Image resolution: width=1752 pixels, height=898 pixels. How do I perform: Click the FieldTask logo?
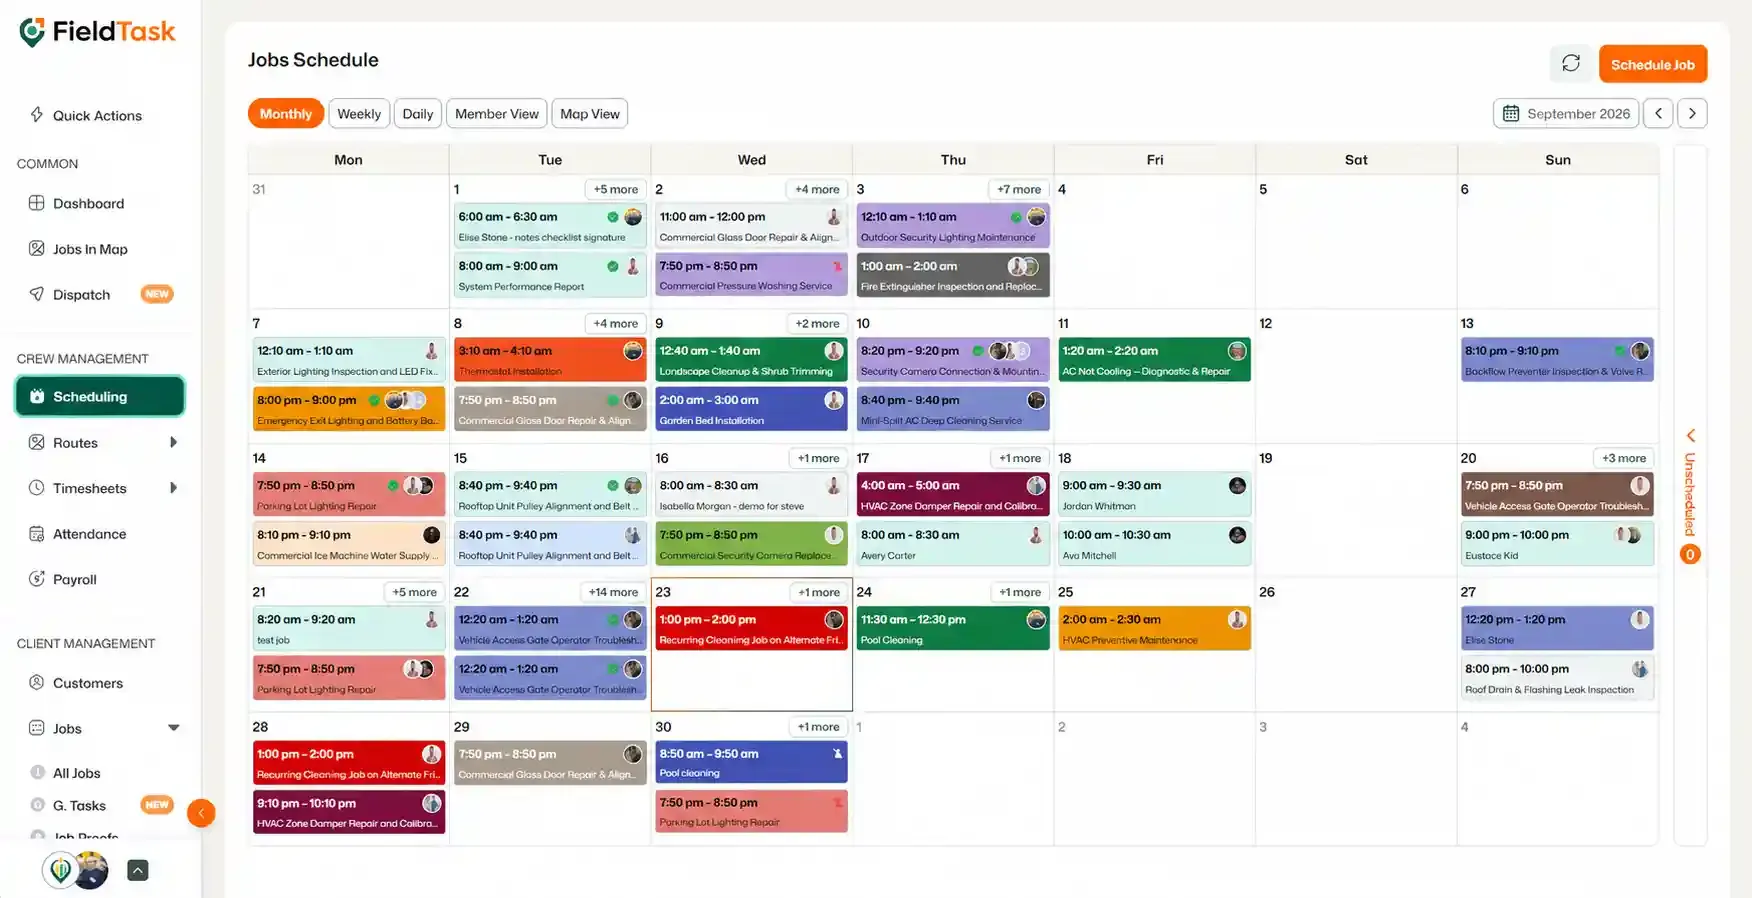pos(97,32)
